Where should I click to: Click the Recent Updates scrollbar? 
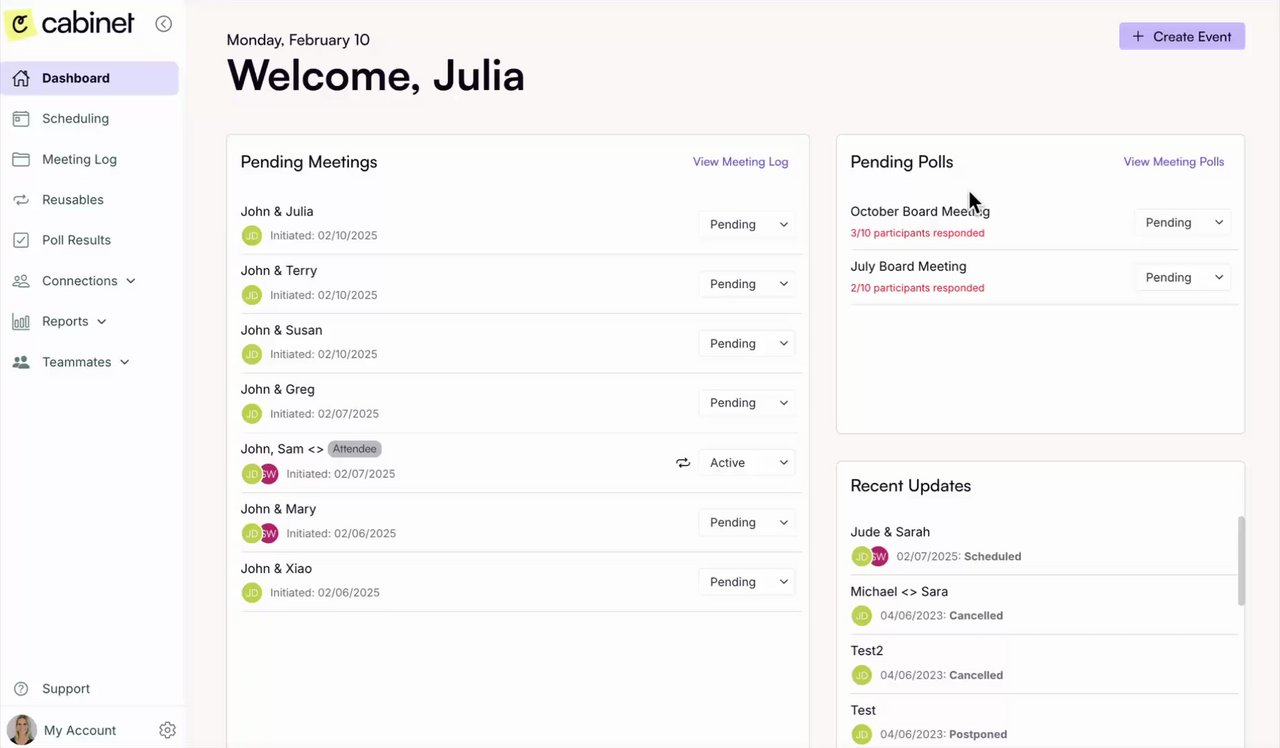(1242, 560)
